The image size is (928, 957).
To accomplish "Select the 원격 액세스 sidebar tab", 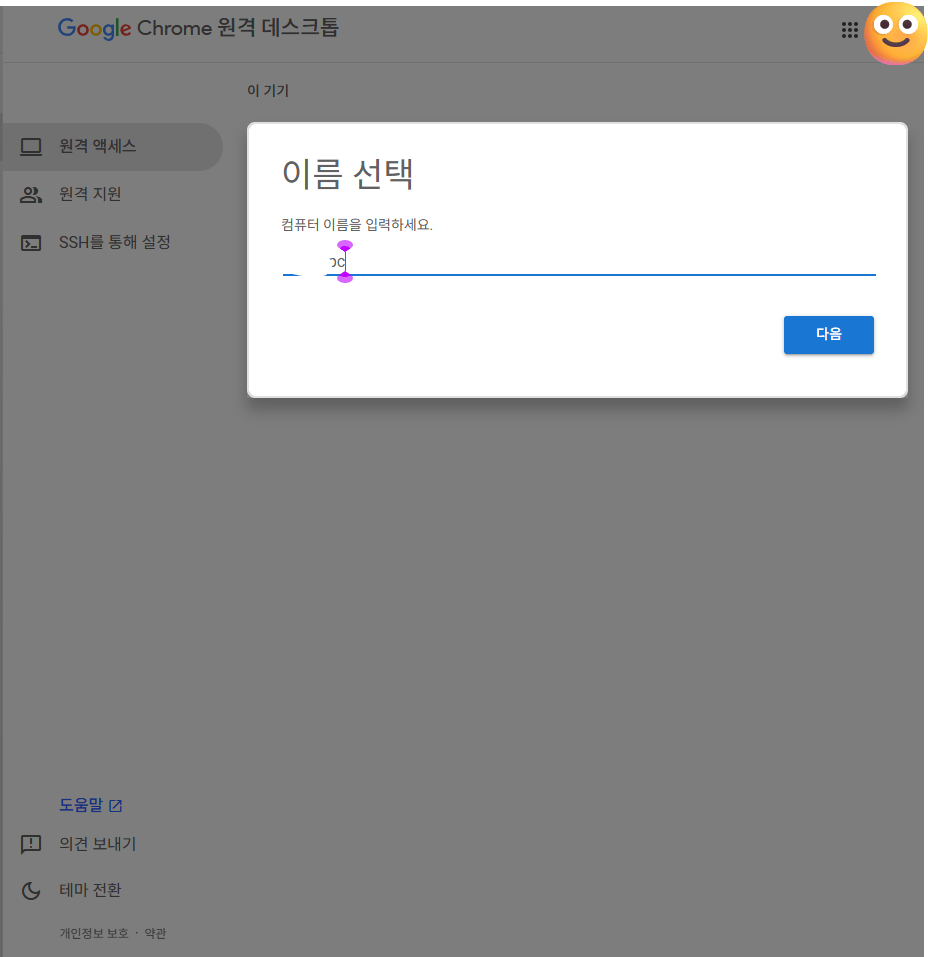I will (112, 146).
